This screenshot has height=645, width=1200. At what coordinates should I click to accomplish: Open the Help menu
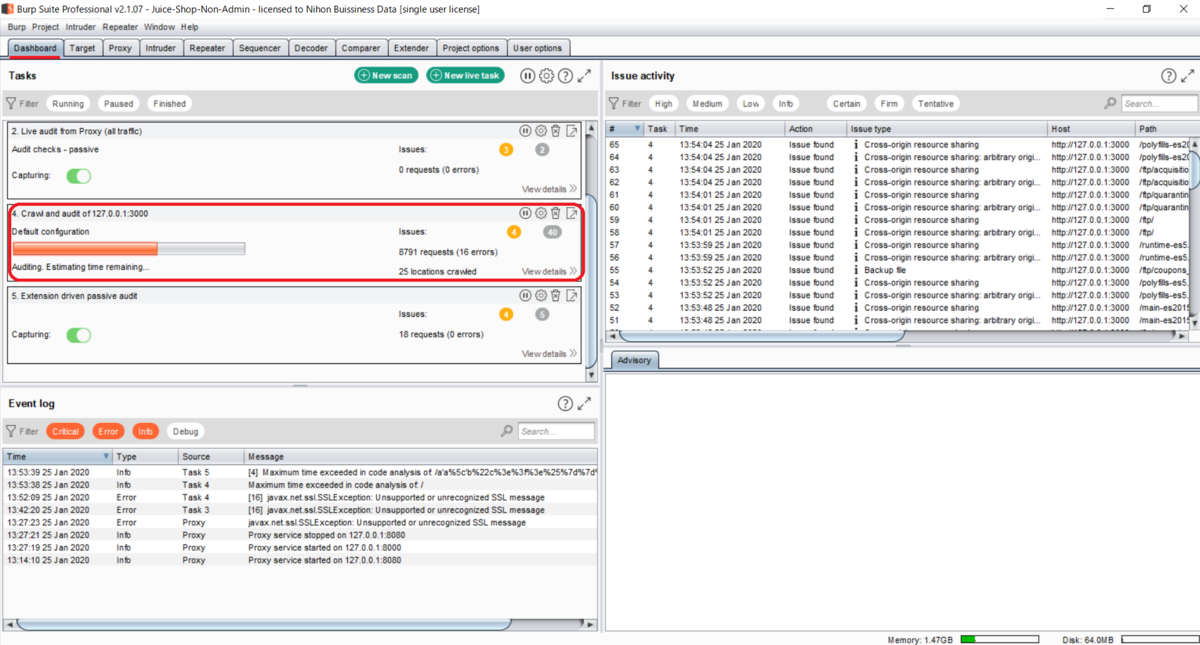point(189,27)
